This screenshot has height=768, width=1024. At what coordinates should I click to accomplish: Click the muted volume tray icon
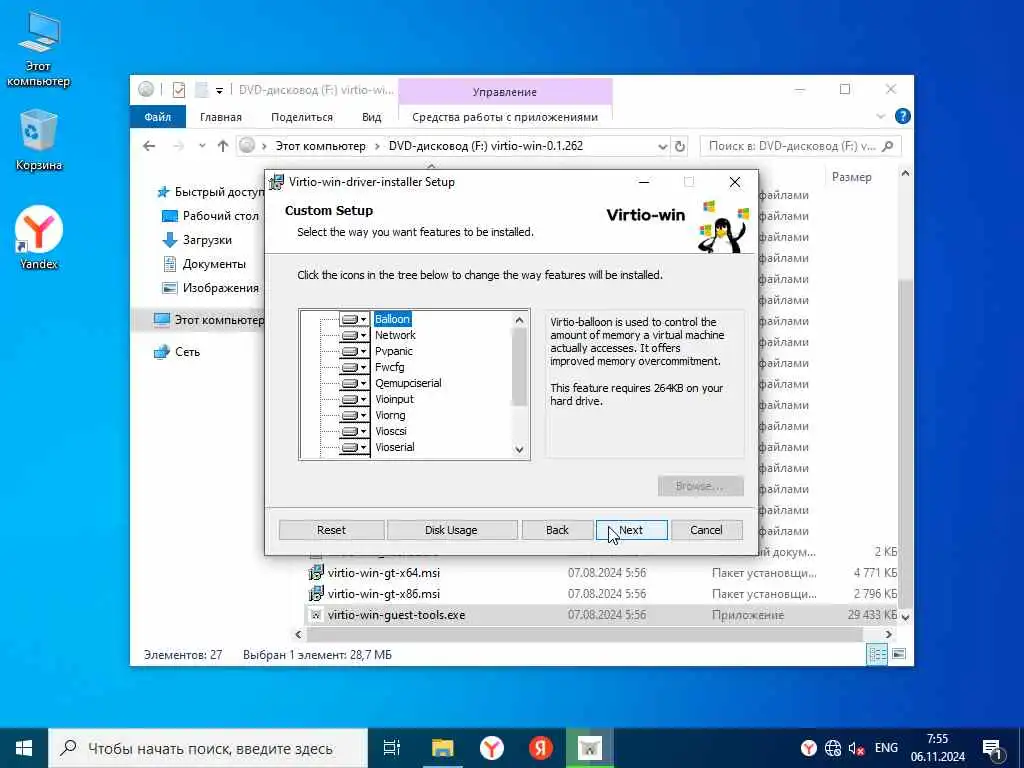[856, 748]
